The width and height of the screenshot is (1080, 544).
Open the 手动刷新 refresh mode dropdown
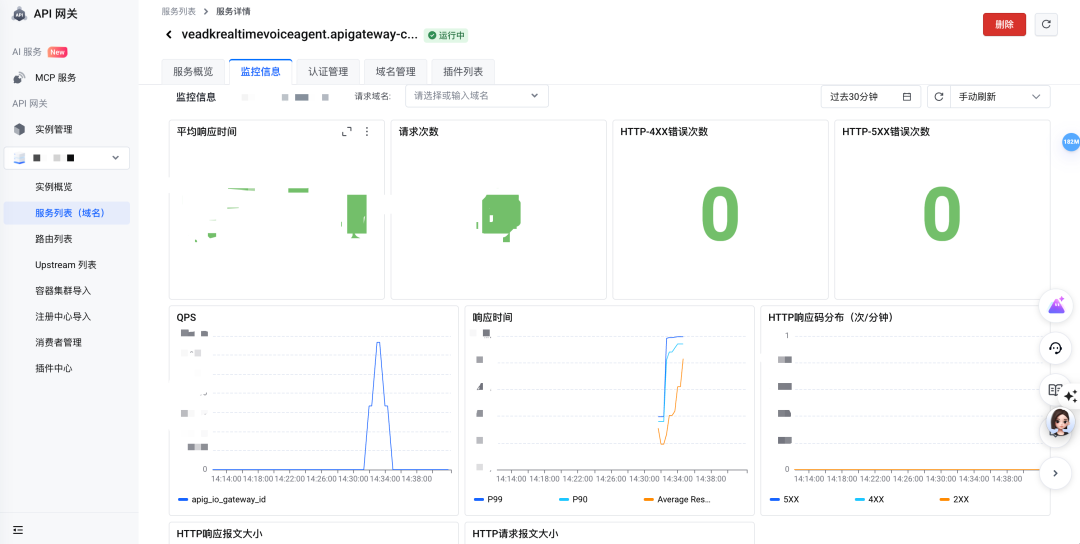[1000, 97]
